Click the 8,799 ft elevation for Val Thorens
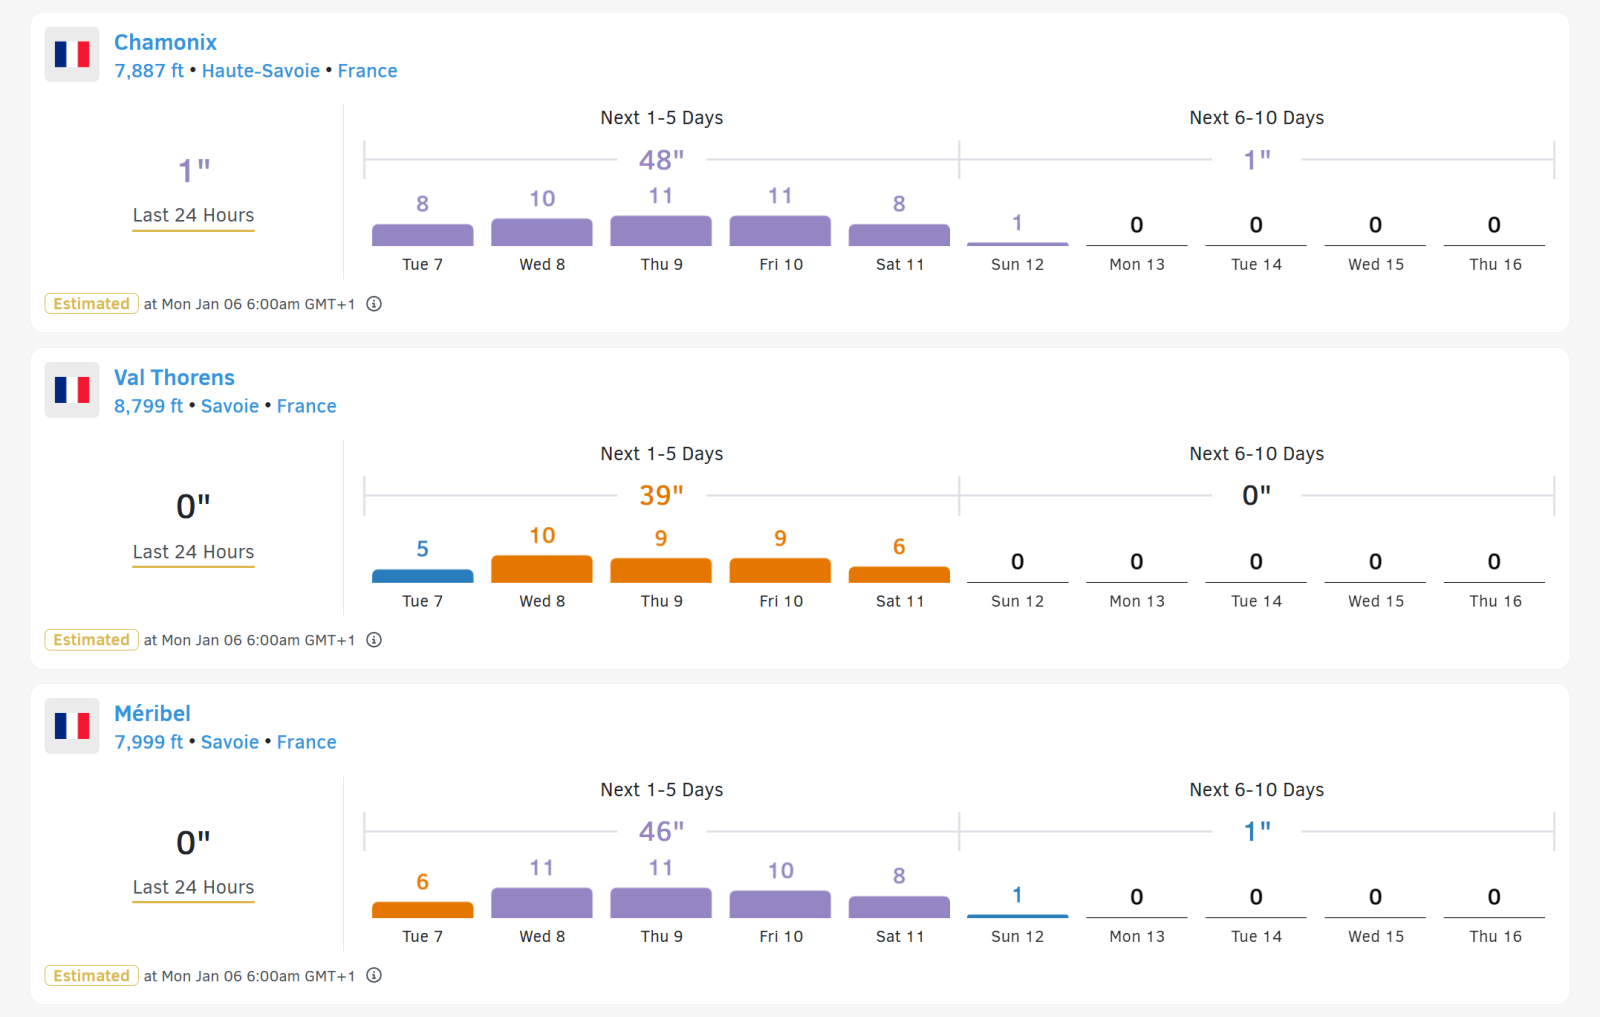The image size is (1600, 1017). 149,406
